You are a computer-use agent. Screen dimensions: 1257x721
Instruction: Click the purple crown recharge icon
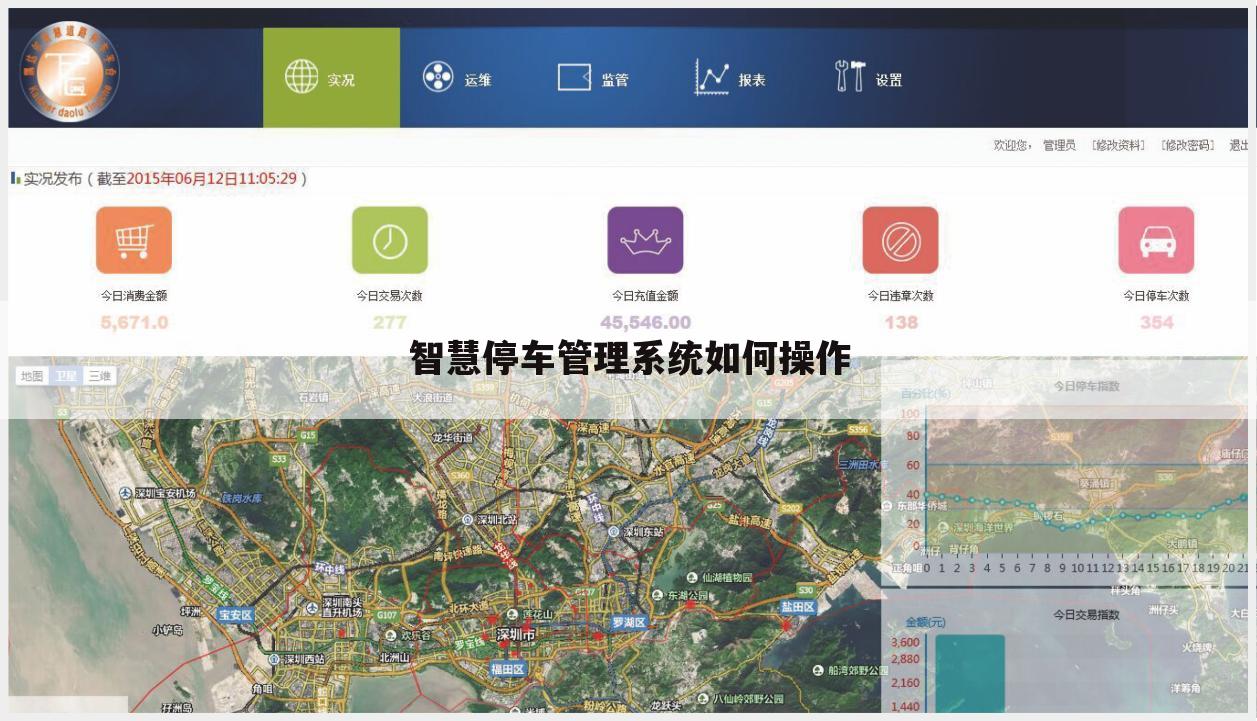coord(645,240)
